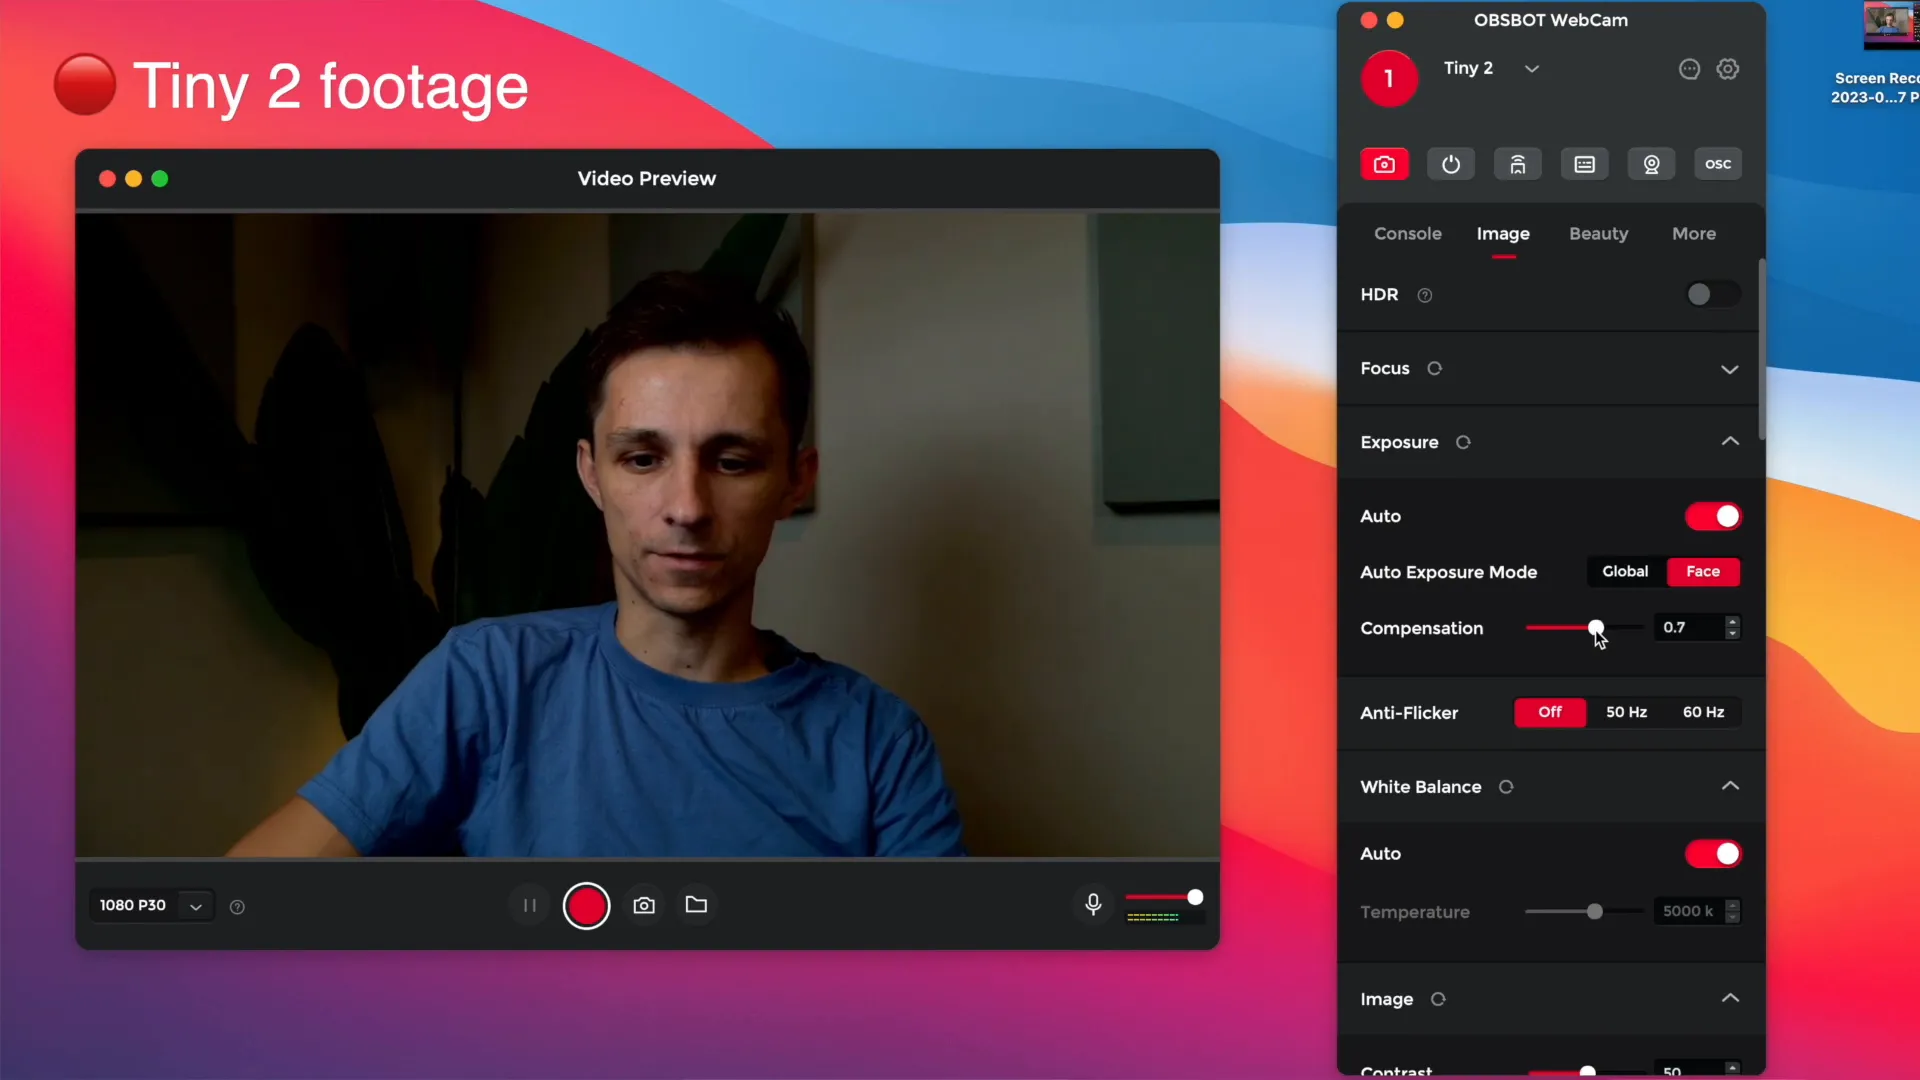Click the power/sleep icon in OBSBOT toolbar
This screenshot has height=1080, width=1920.
coord(1451,164)
